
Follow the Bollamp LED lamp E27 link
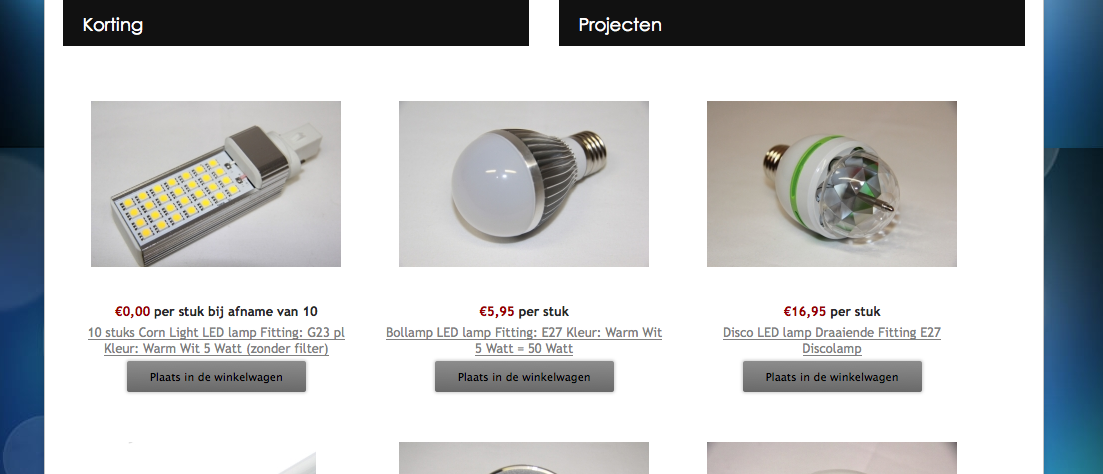click(524, 340)
